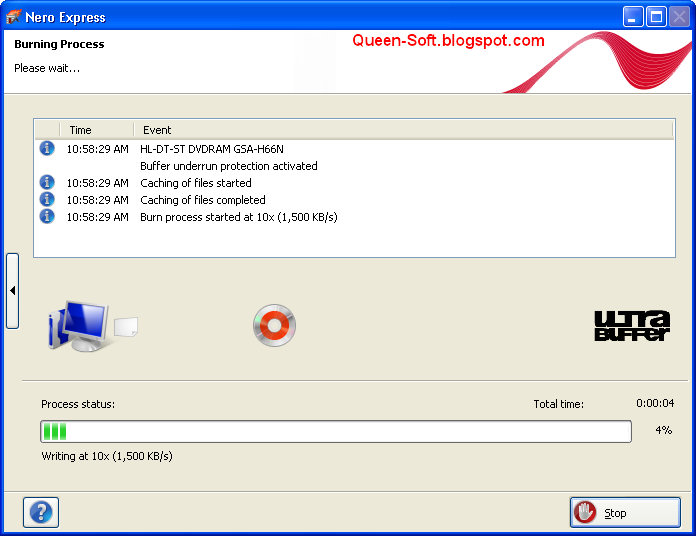Click the total time value 0:00:04
Screen dimensions: 696x536
tap(655, 403)
